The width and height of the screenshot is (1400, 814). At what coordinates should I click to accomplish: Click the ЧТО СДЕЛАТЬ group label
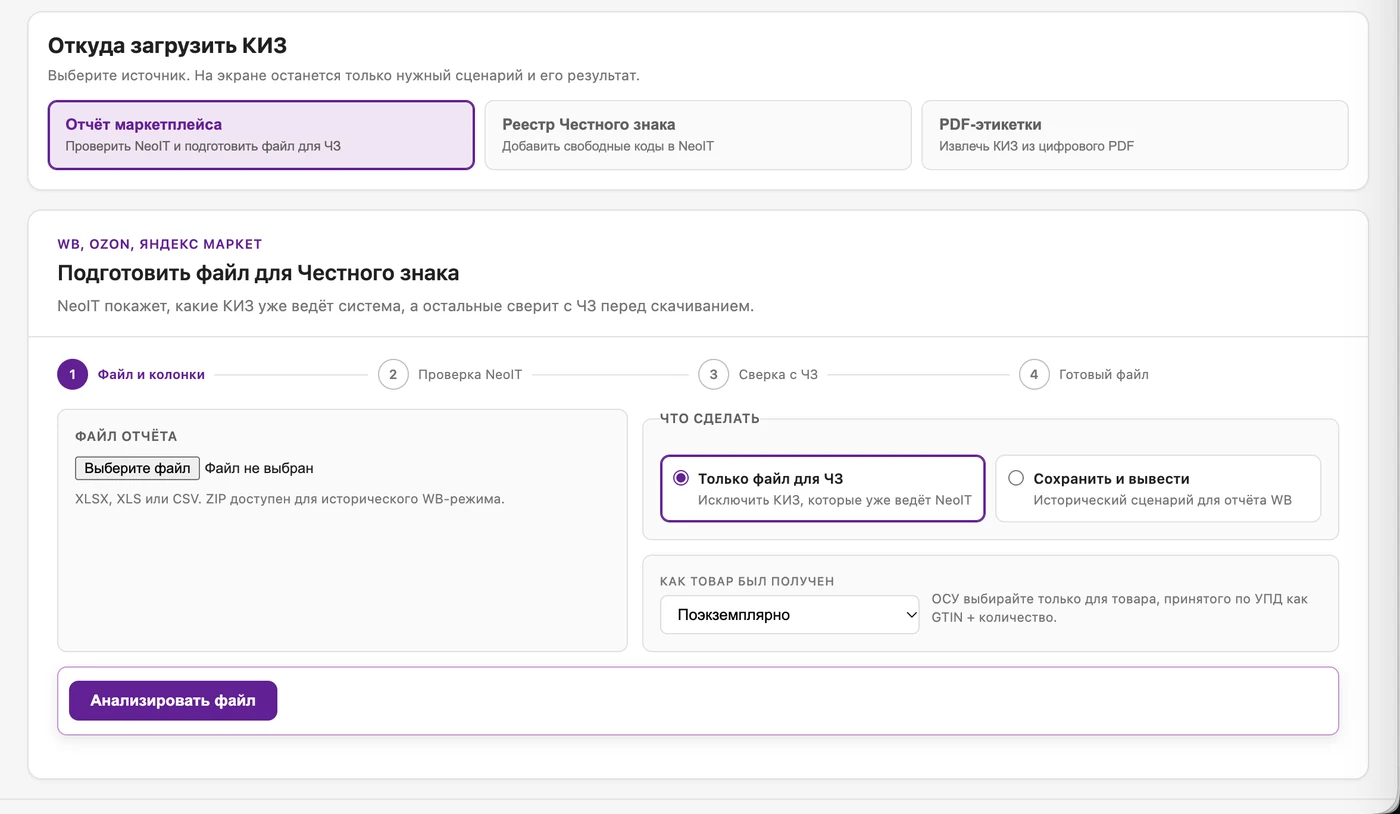click(710, 419)
